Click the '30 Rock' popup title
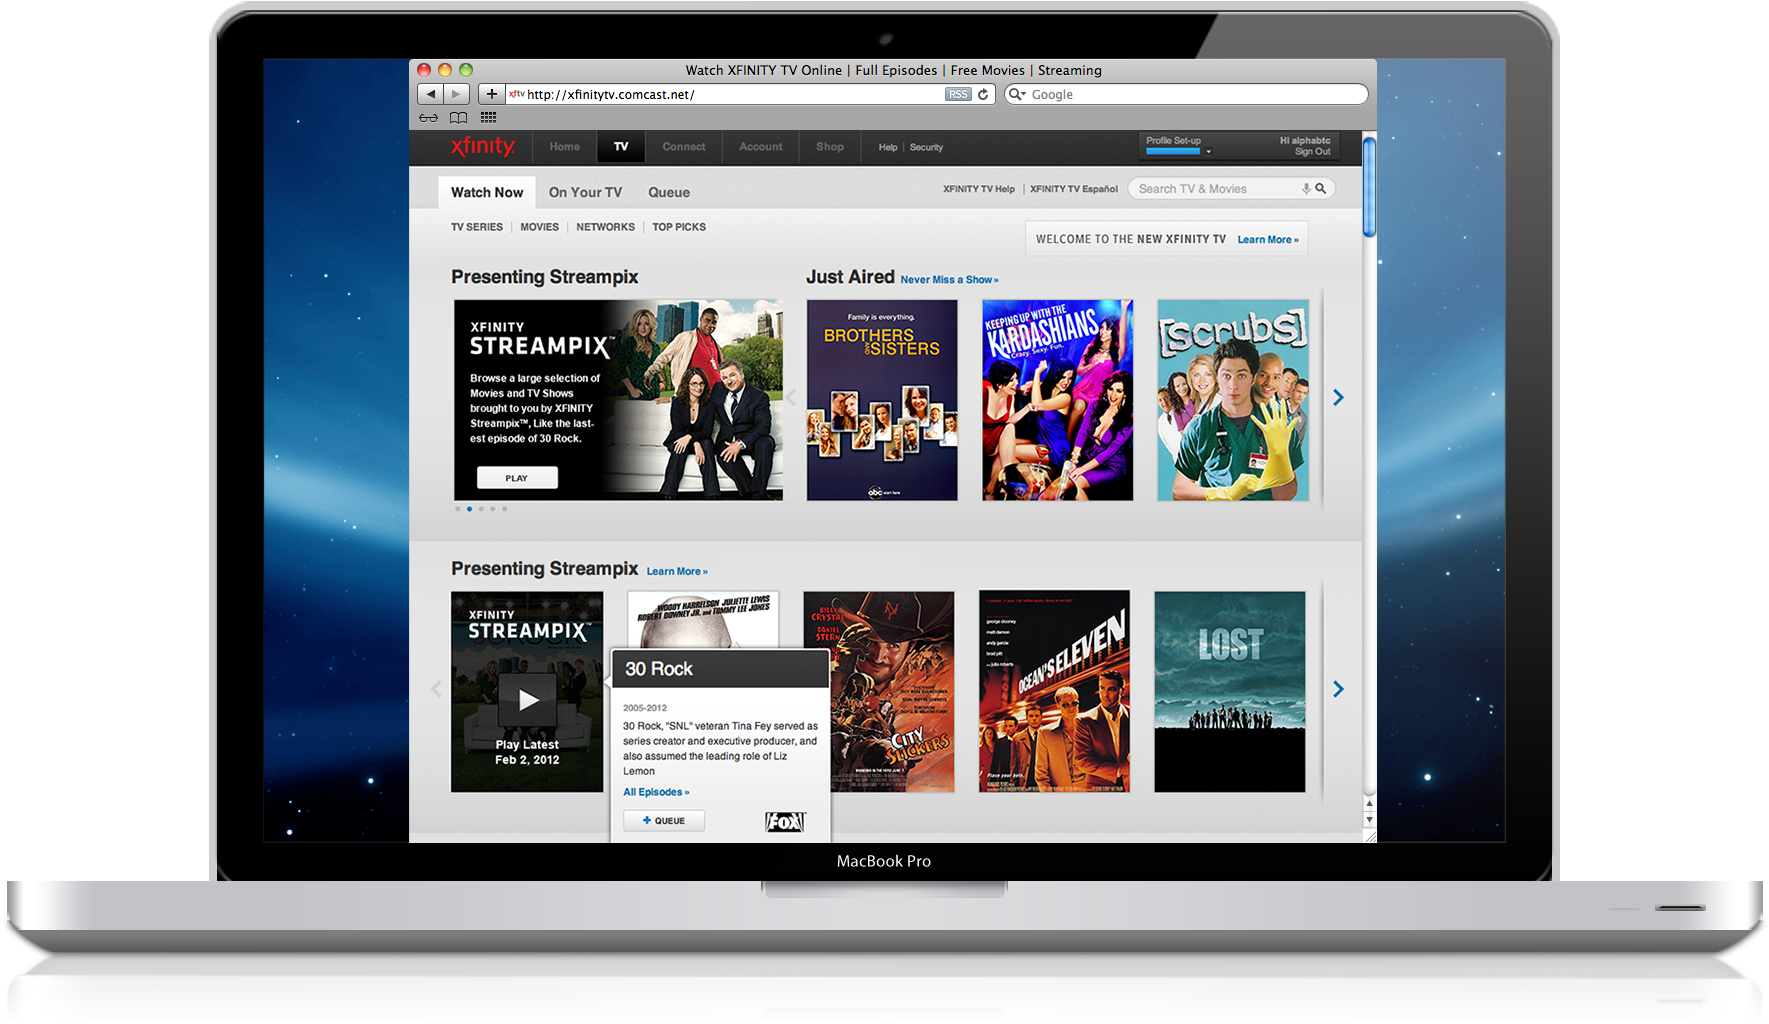Image resolution: width=1769 pixels, height=1024 pixels. tap(659, 669)
